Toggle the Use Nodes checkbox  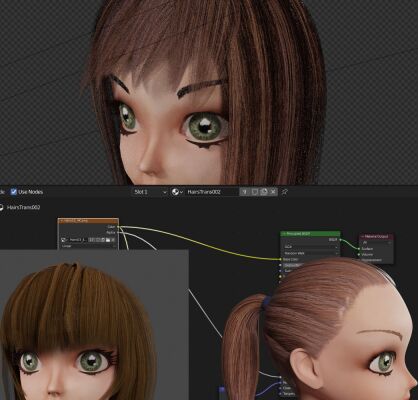point(14,192)
